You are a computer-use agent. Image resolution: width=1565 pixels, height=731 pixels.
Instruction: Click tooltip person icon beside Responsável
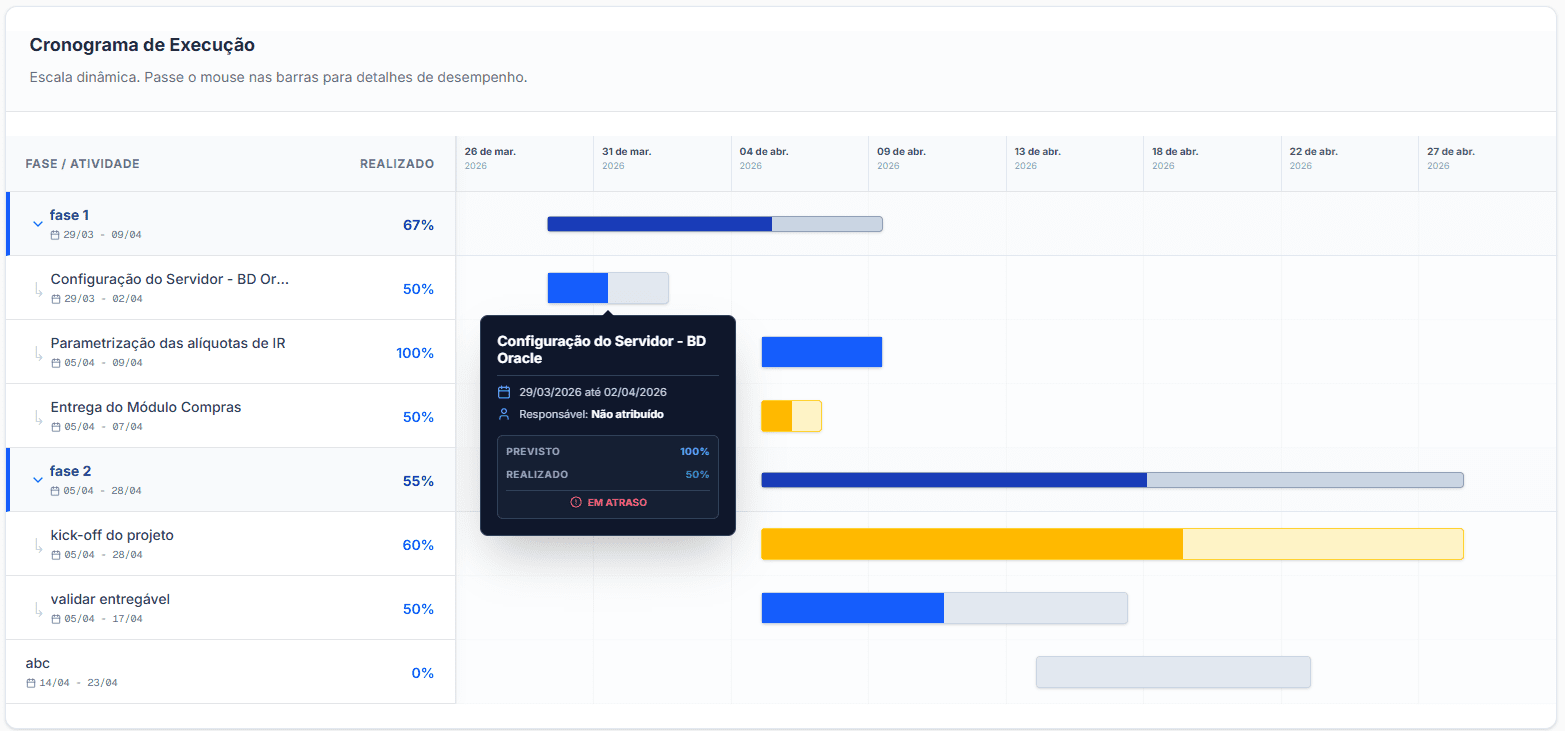coord(504,414)
